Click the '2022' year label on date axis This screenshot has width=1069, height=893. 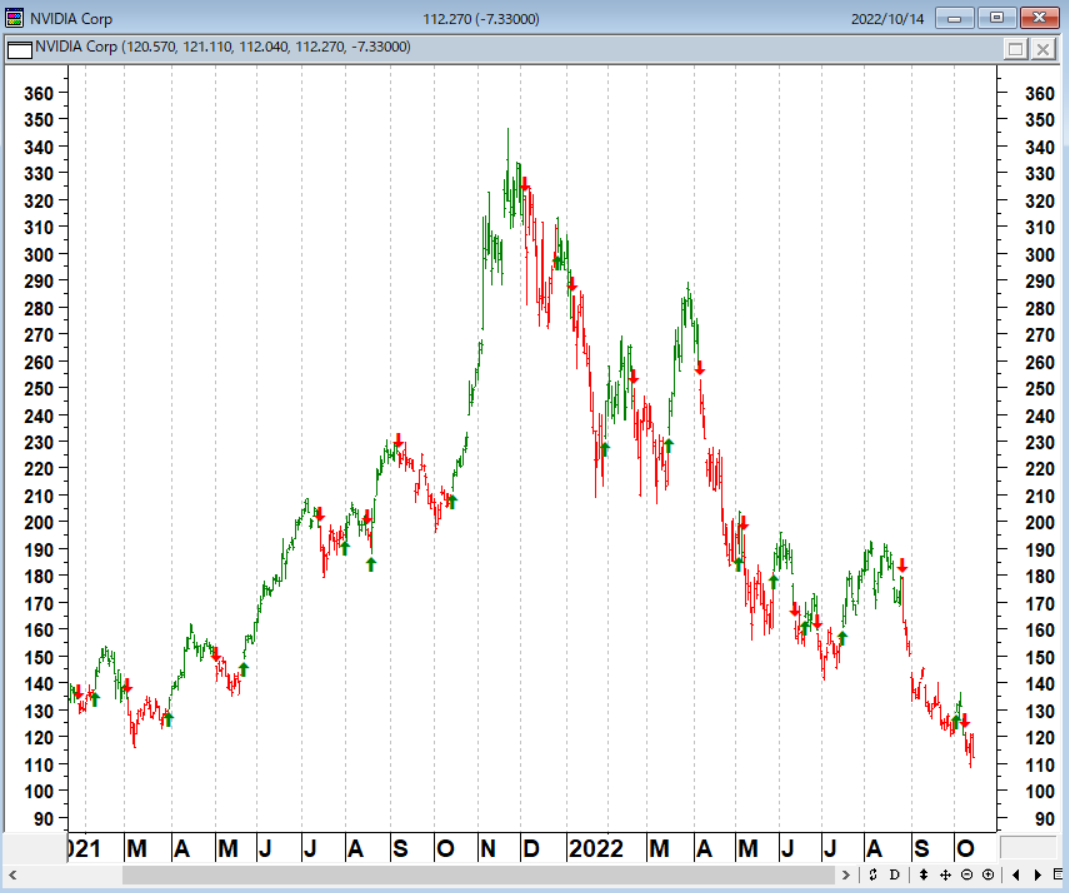click(596, 849)
